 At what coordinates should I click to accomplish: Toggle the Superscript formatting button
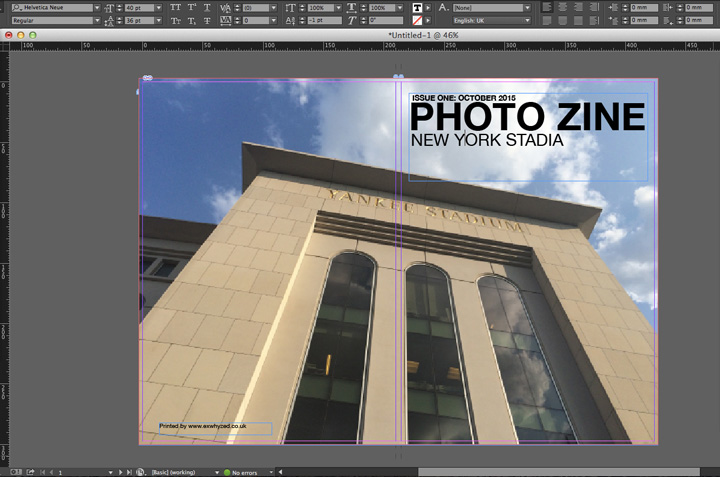pos(191,7)
